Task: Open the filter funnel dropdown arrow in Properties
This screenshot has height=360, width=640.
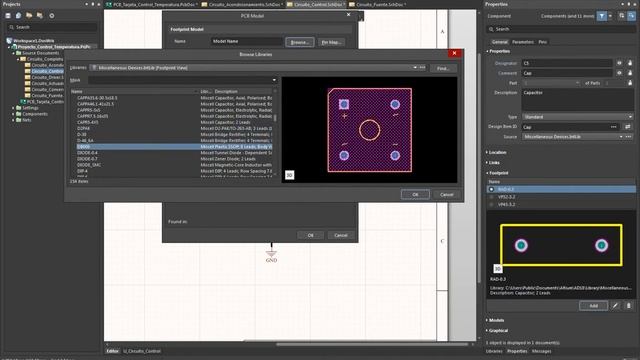Action: pos(610,16)
